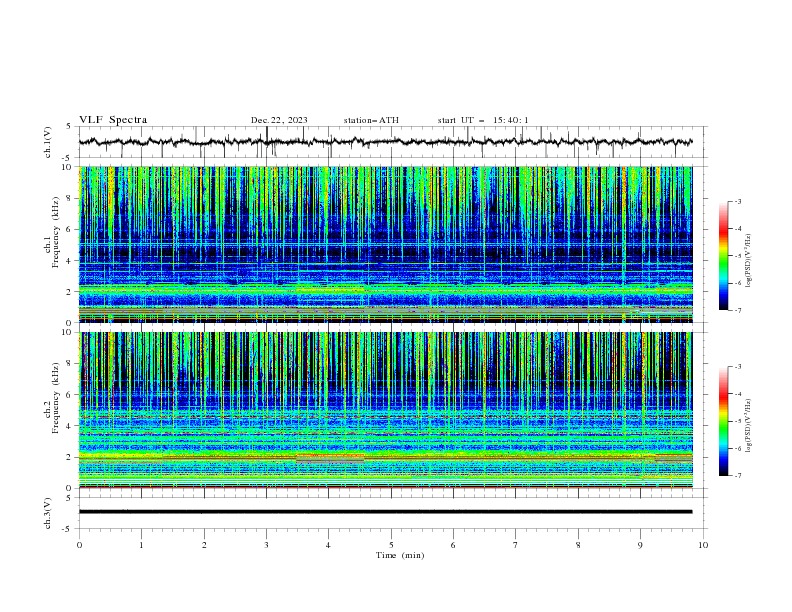The height and width of the screenshot is (612, 792).
Task: Click the "5" tick on ch.1(V) waveform axis
Action: tap(69, 126)
